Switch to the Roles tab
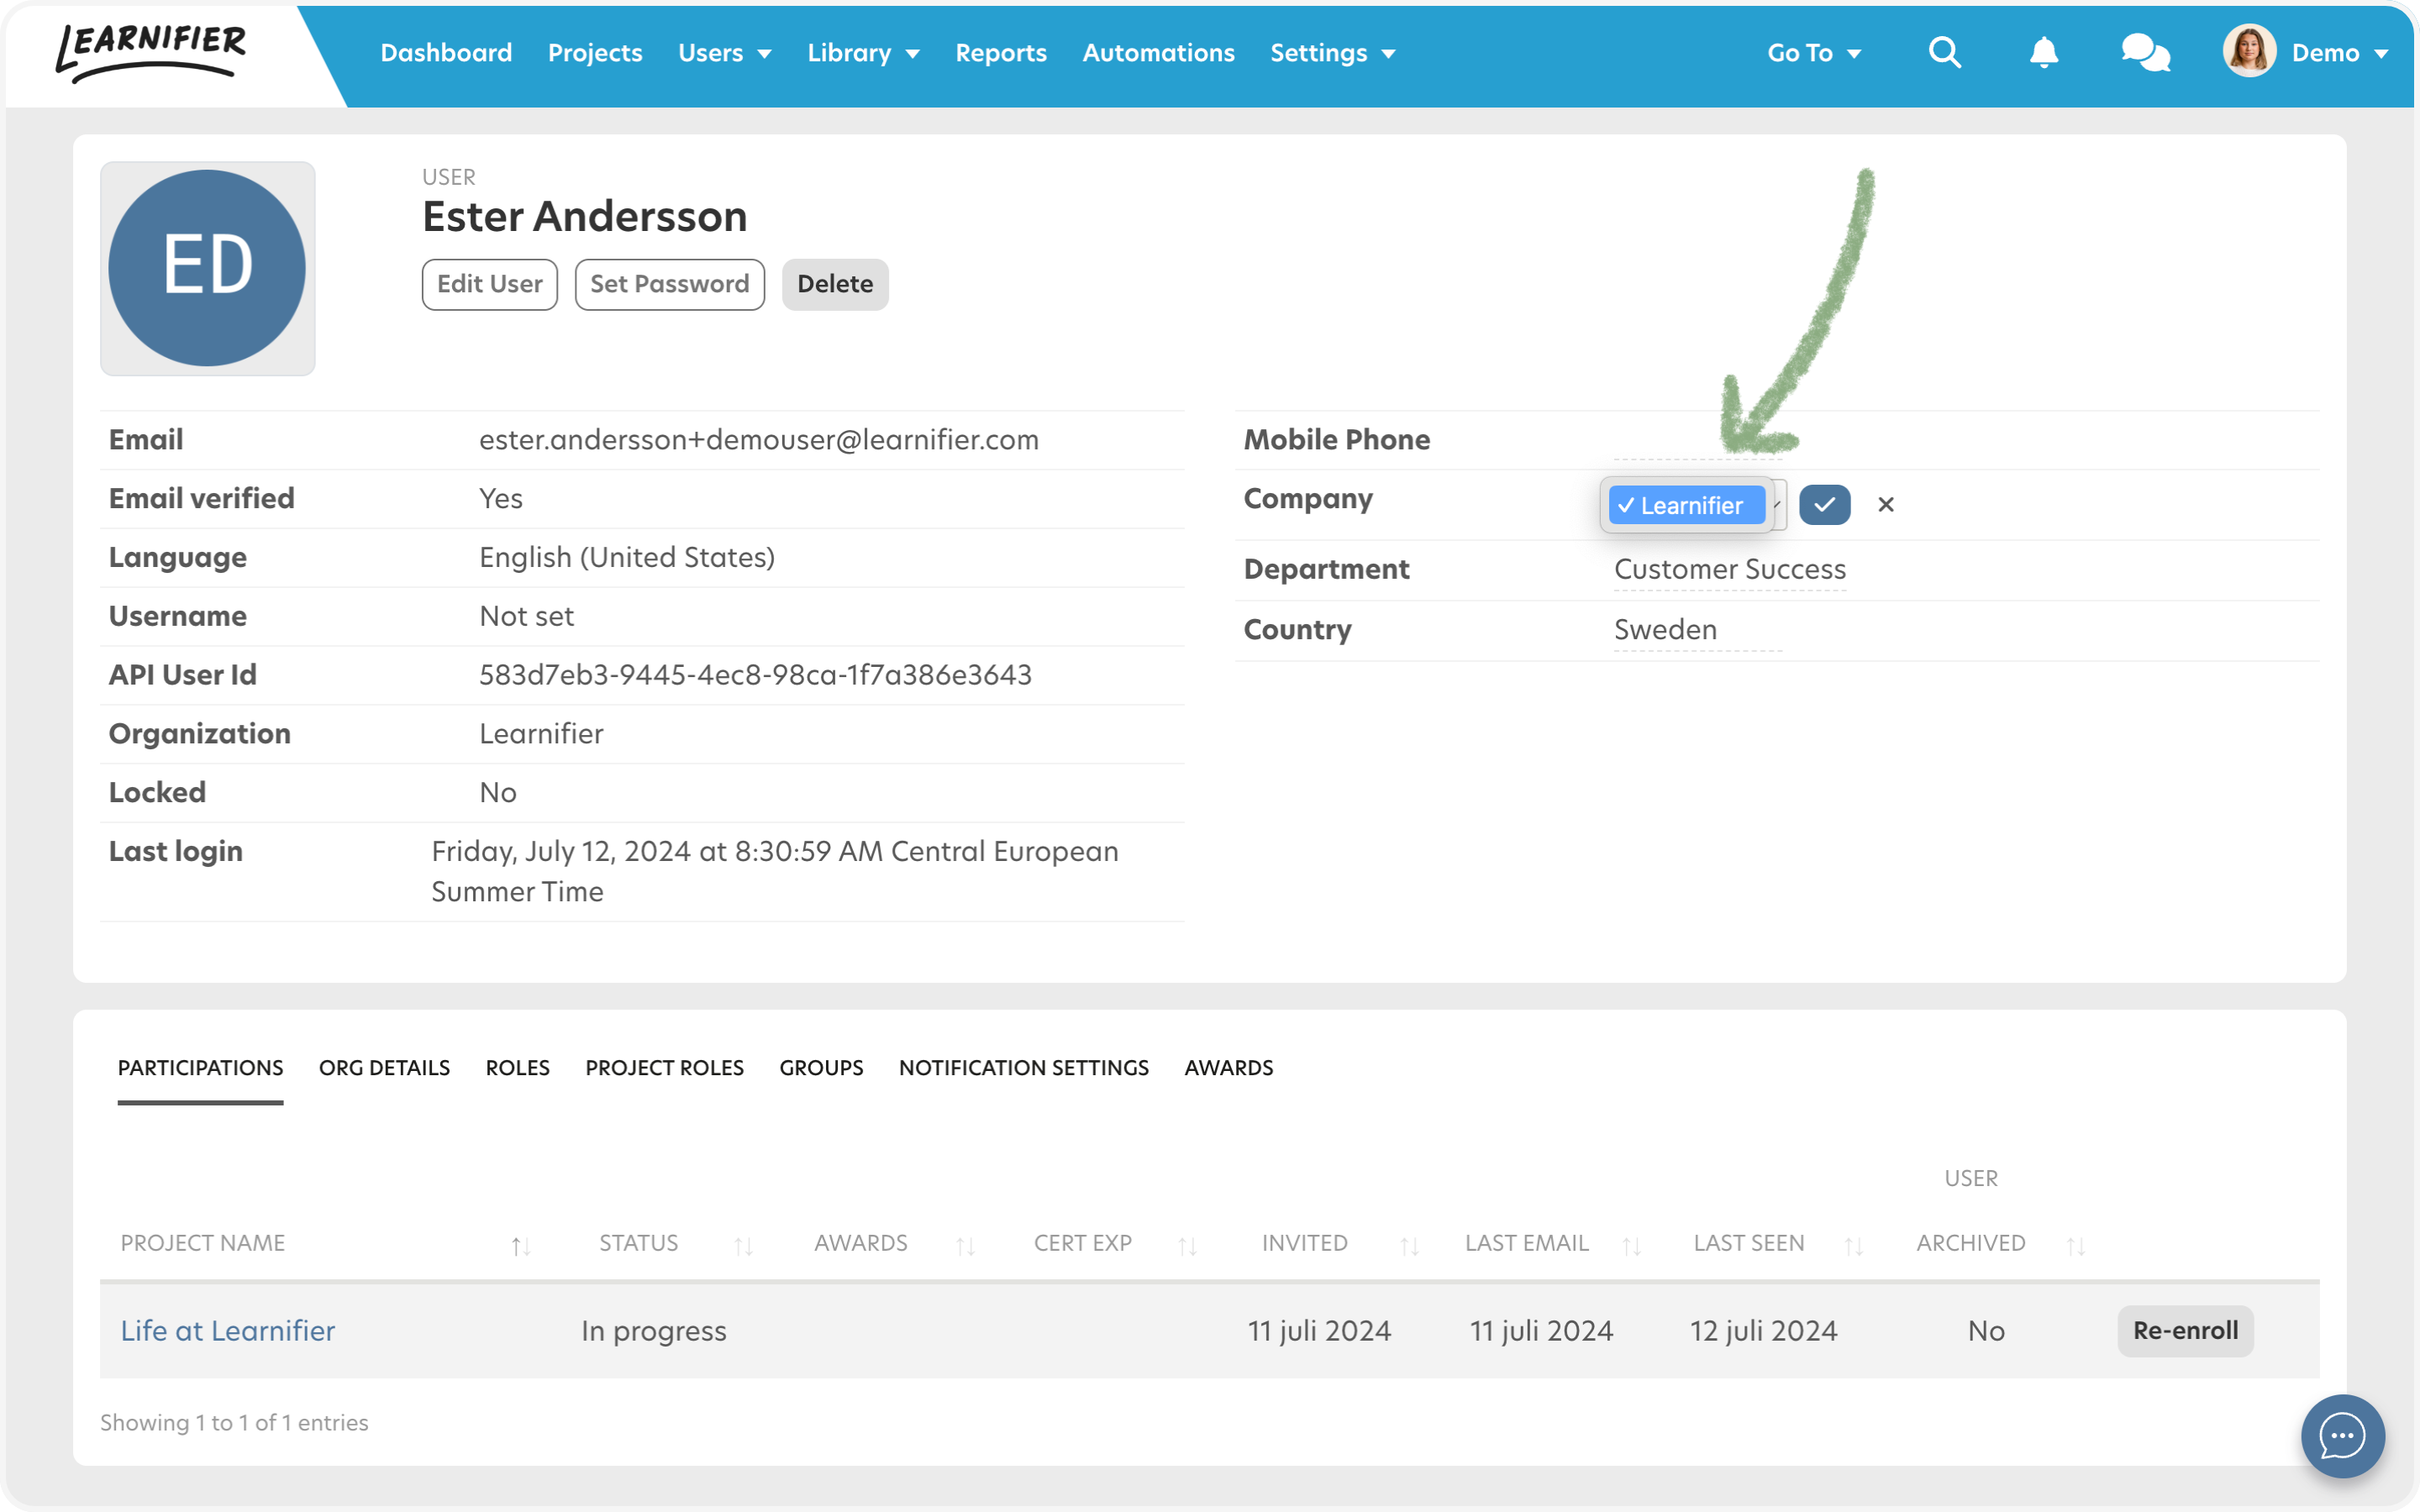The image size is (2420, 1512). (517, 1068)
